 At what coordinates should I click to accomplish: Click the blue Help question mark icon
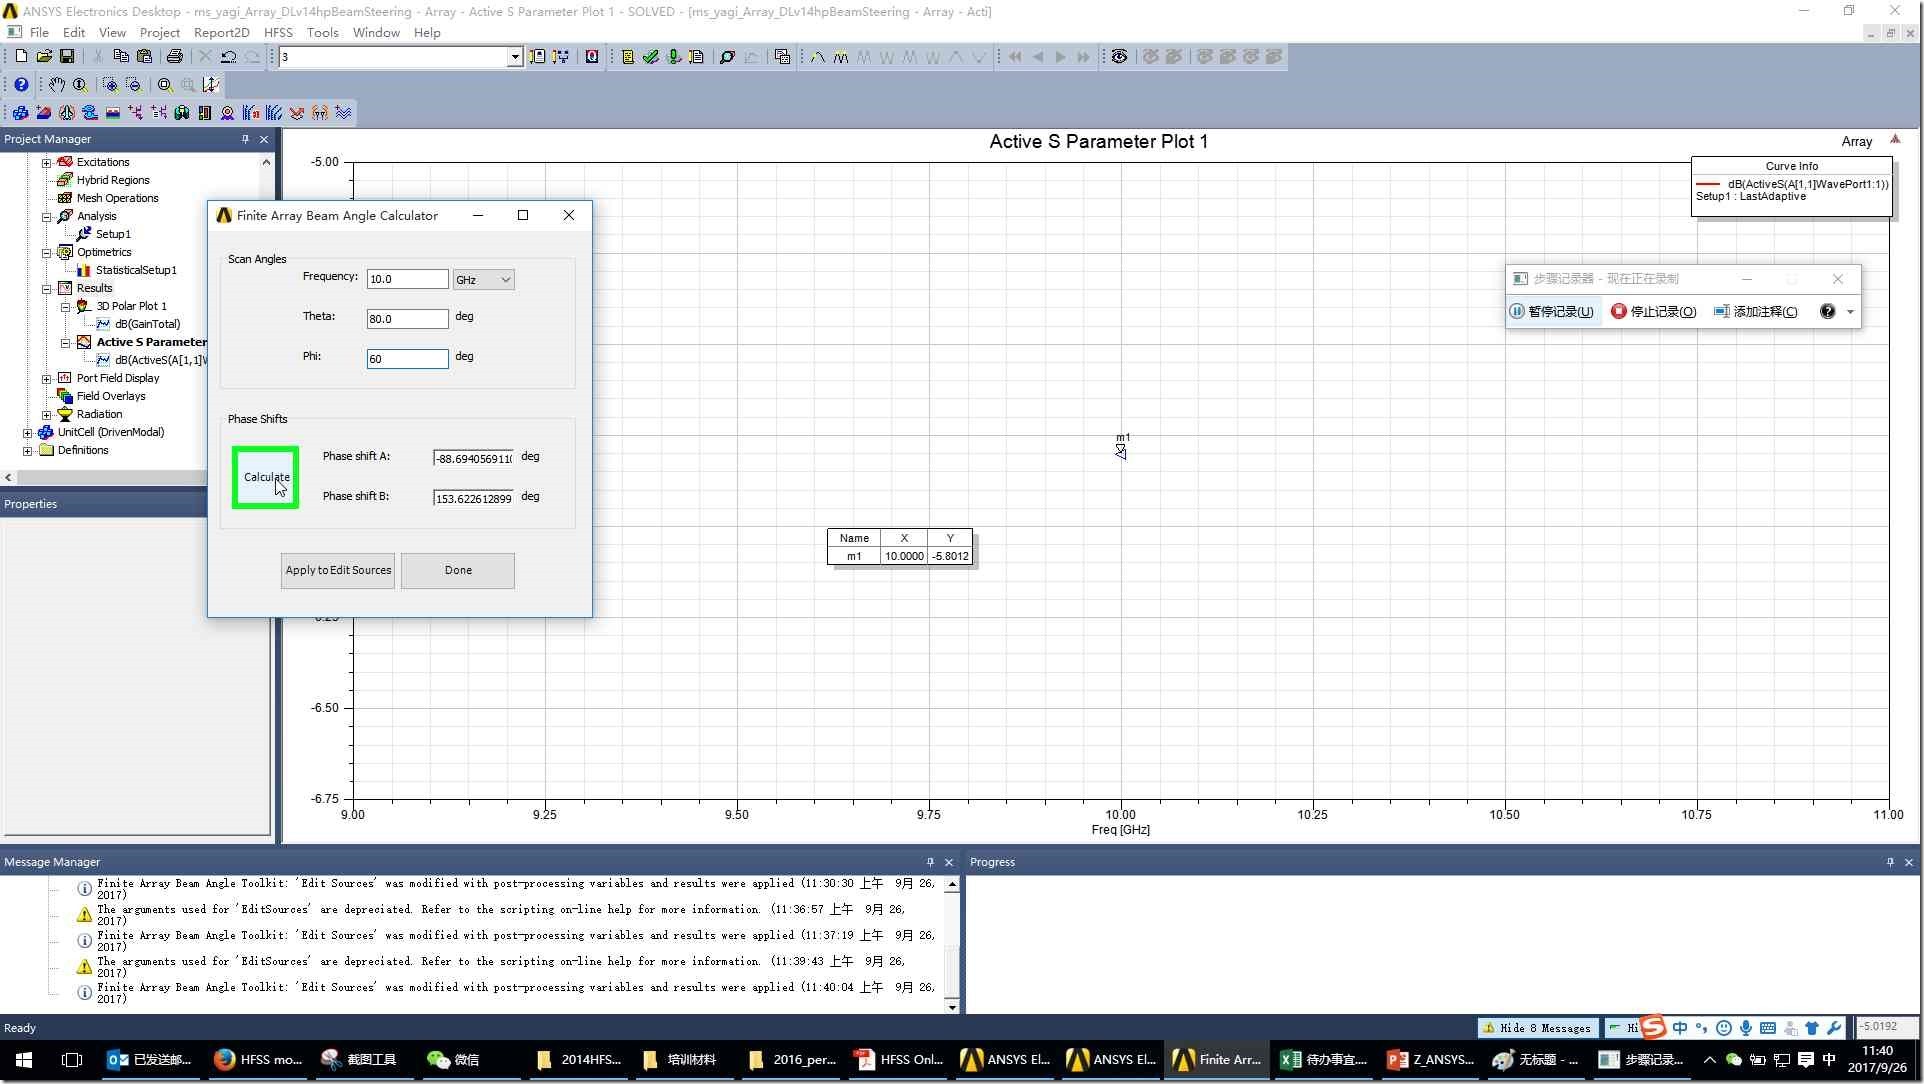click(x=21, y=85)
